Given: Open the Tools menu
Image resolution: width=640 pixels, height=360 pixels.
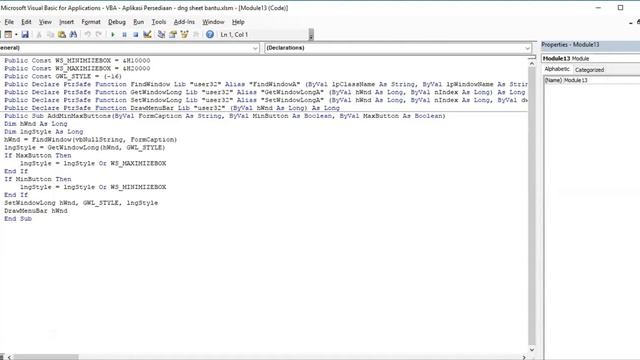Looking at the screenshot, I should pos(159,22).
